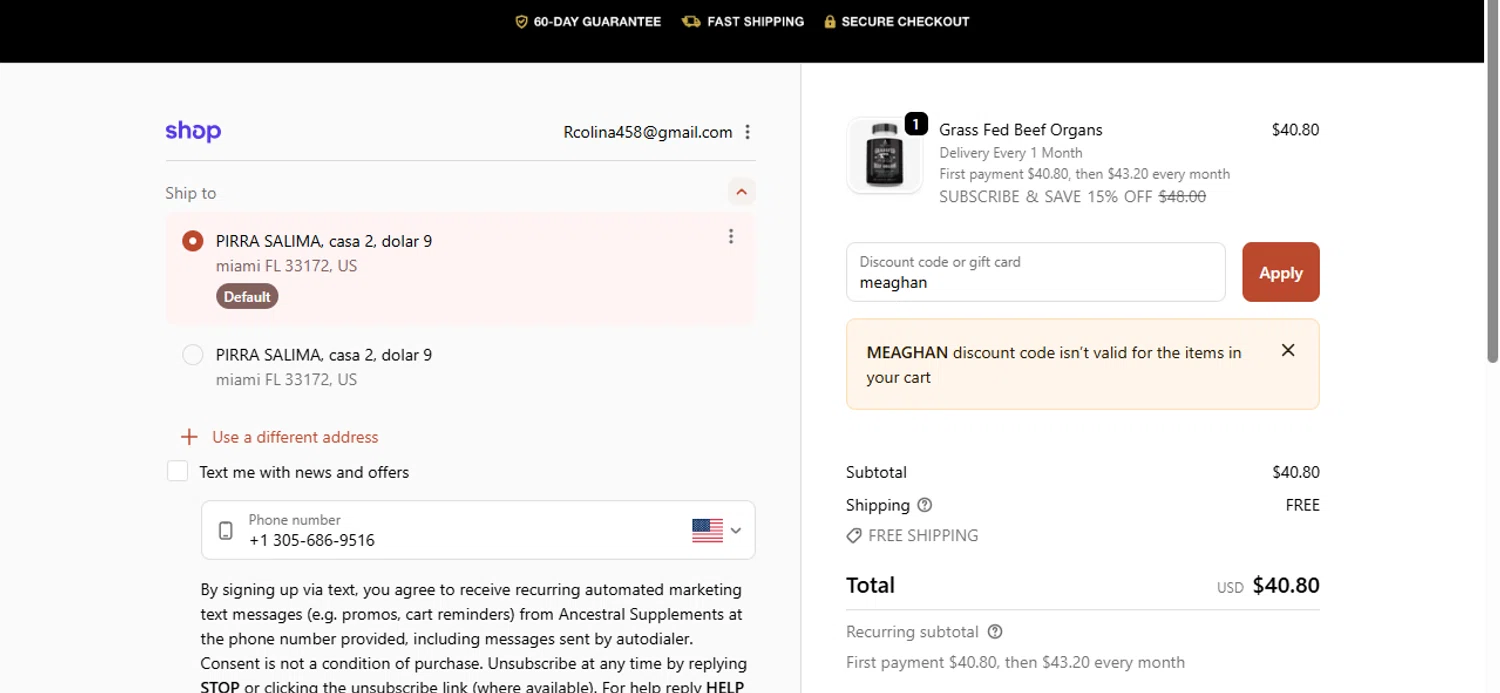Viewport: 1500px width, 693px height.
Task: Click the phone device icon
Action: point(226,530)
